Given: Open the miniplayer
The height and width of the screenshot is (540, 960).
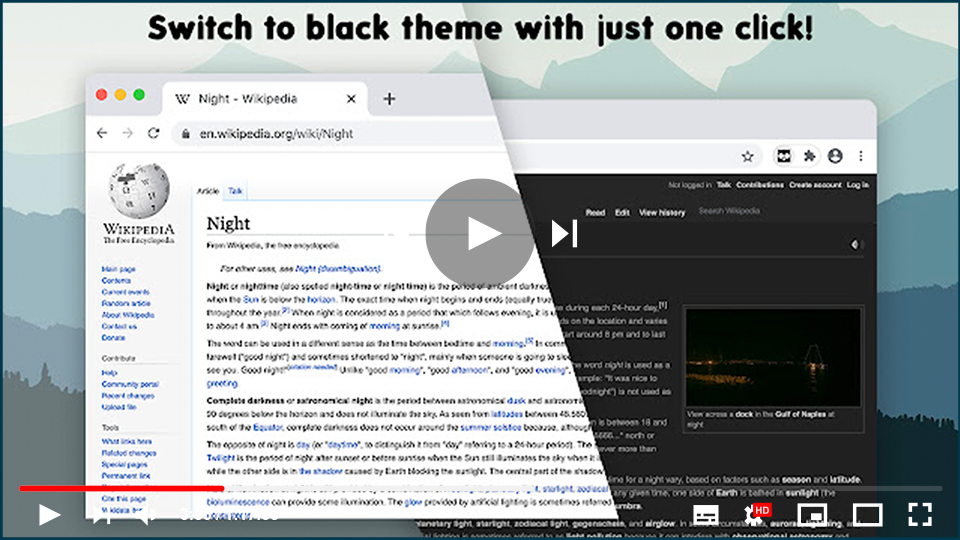Looking at the screenshot, I should (x=814, y=515).
